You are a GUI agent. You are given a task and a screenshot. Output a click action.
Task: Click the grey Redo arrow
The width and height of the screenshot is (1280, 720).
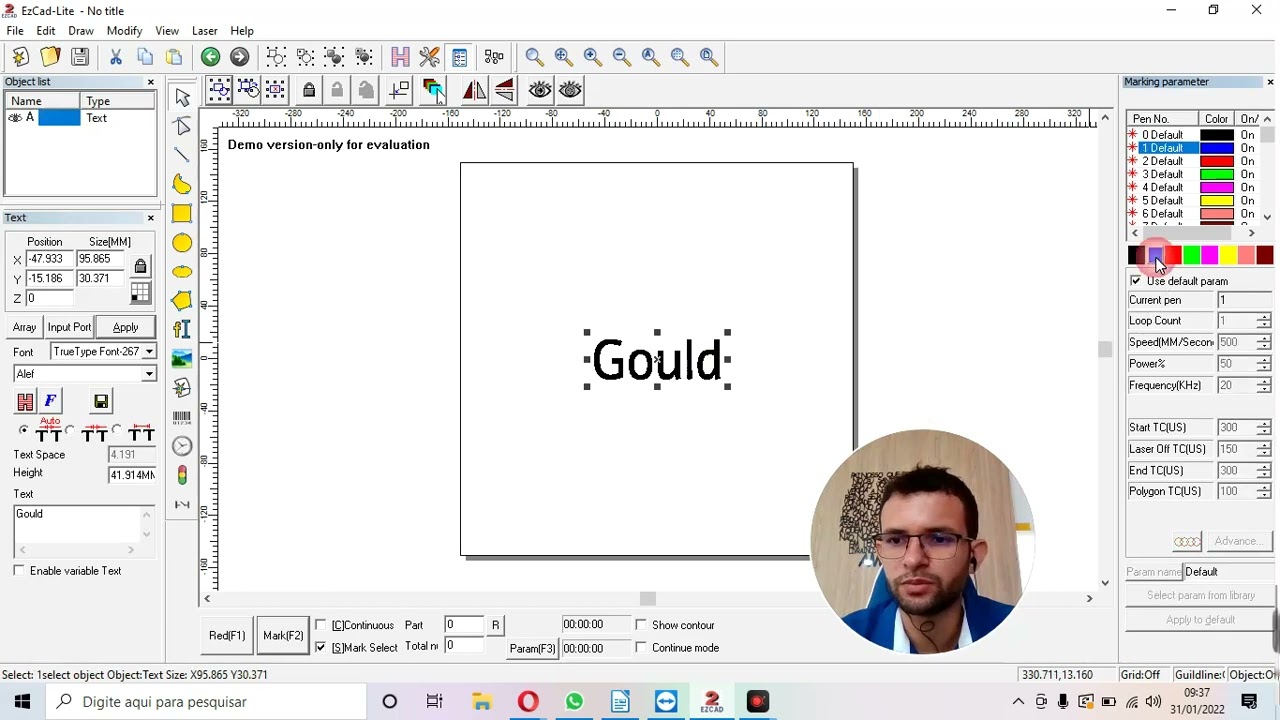click(x=239, y=57)
